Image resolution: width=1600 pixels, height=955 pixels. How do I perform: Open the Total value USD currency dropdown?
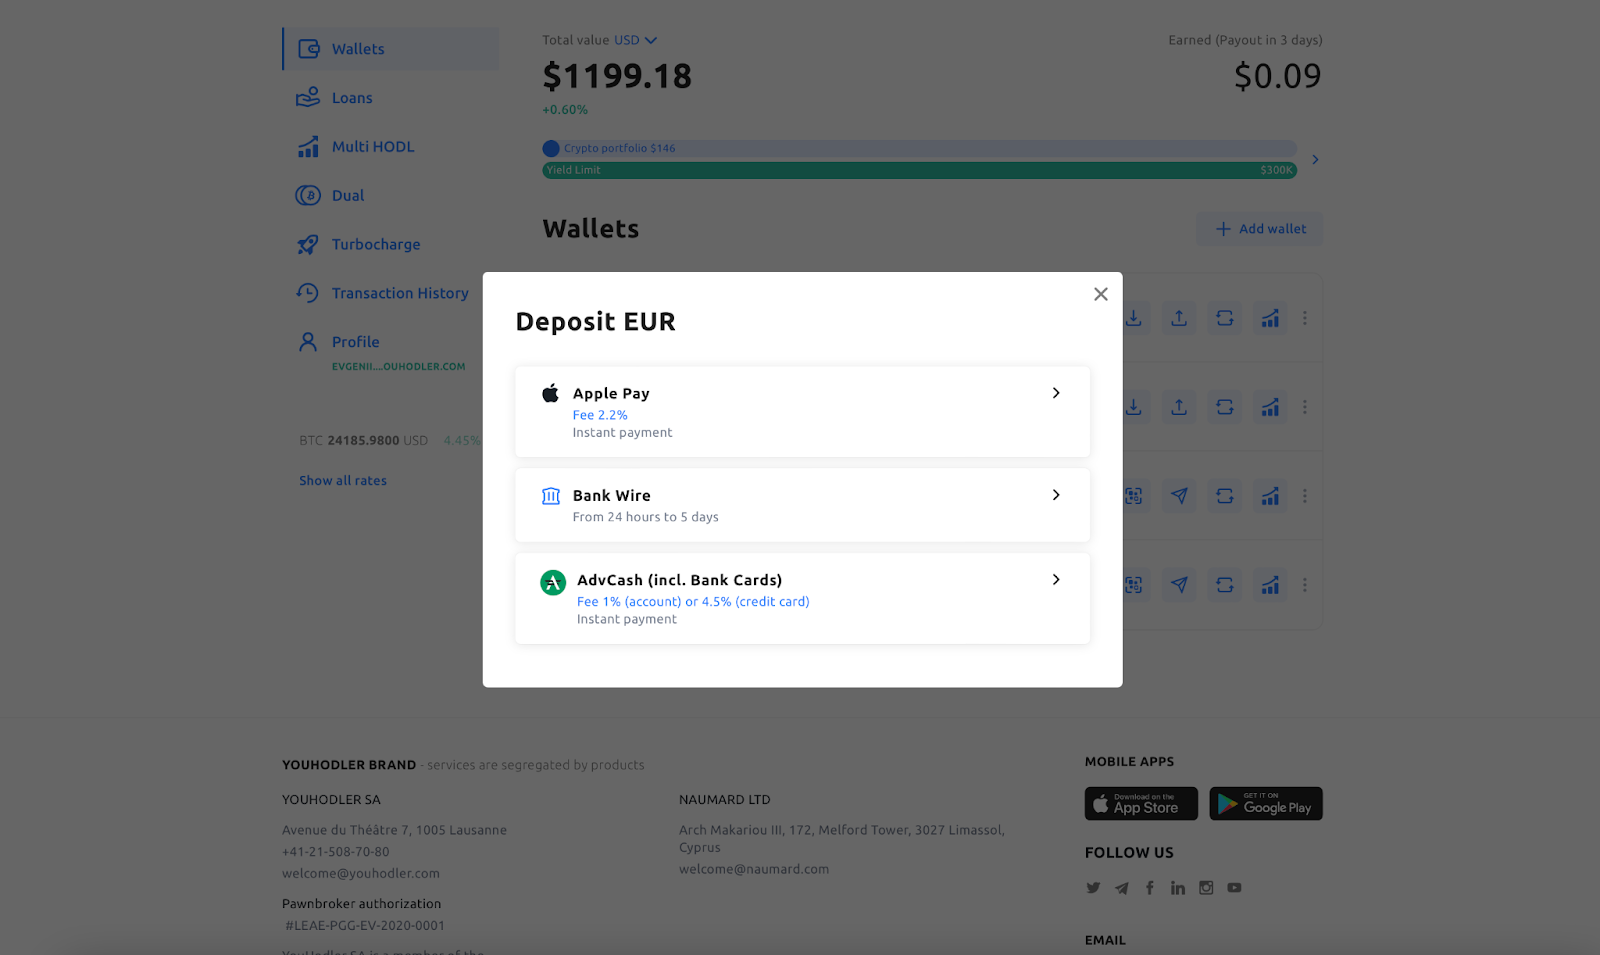point(636,40)
